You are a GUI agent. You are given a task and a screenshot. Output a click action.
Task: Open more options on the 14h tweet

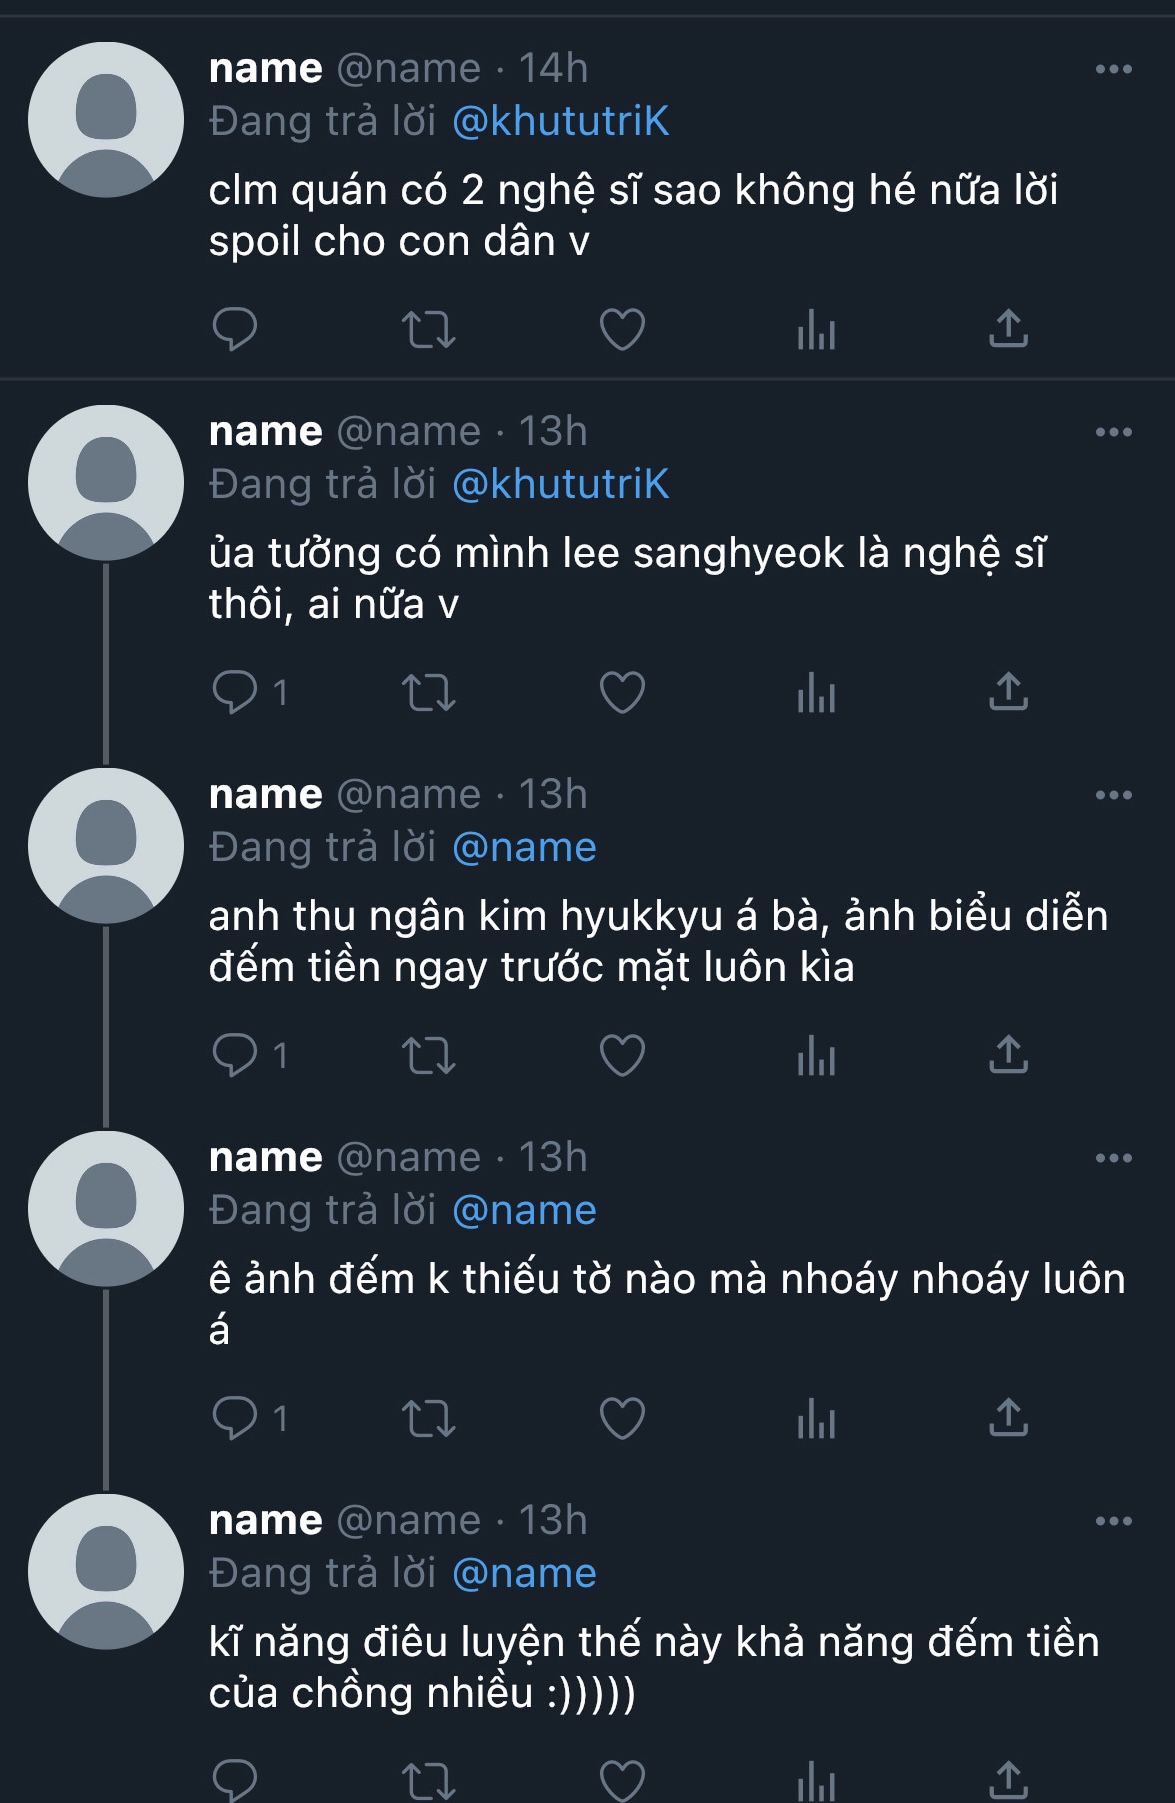click(x=1113, y=69)
